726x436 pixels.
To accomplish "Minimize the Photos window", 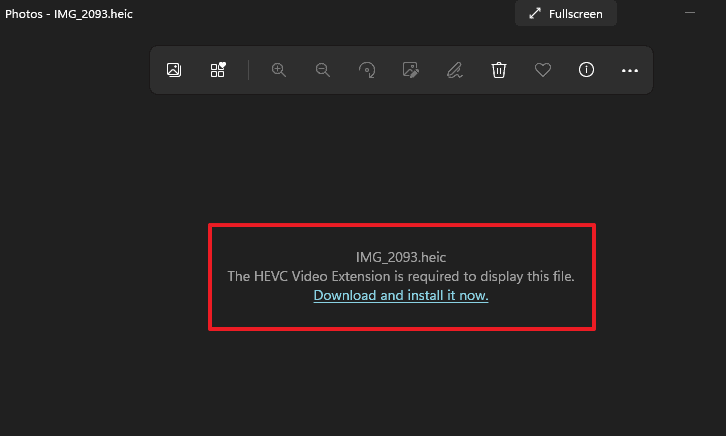I will coord(690,13).
